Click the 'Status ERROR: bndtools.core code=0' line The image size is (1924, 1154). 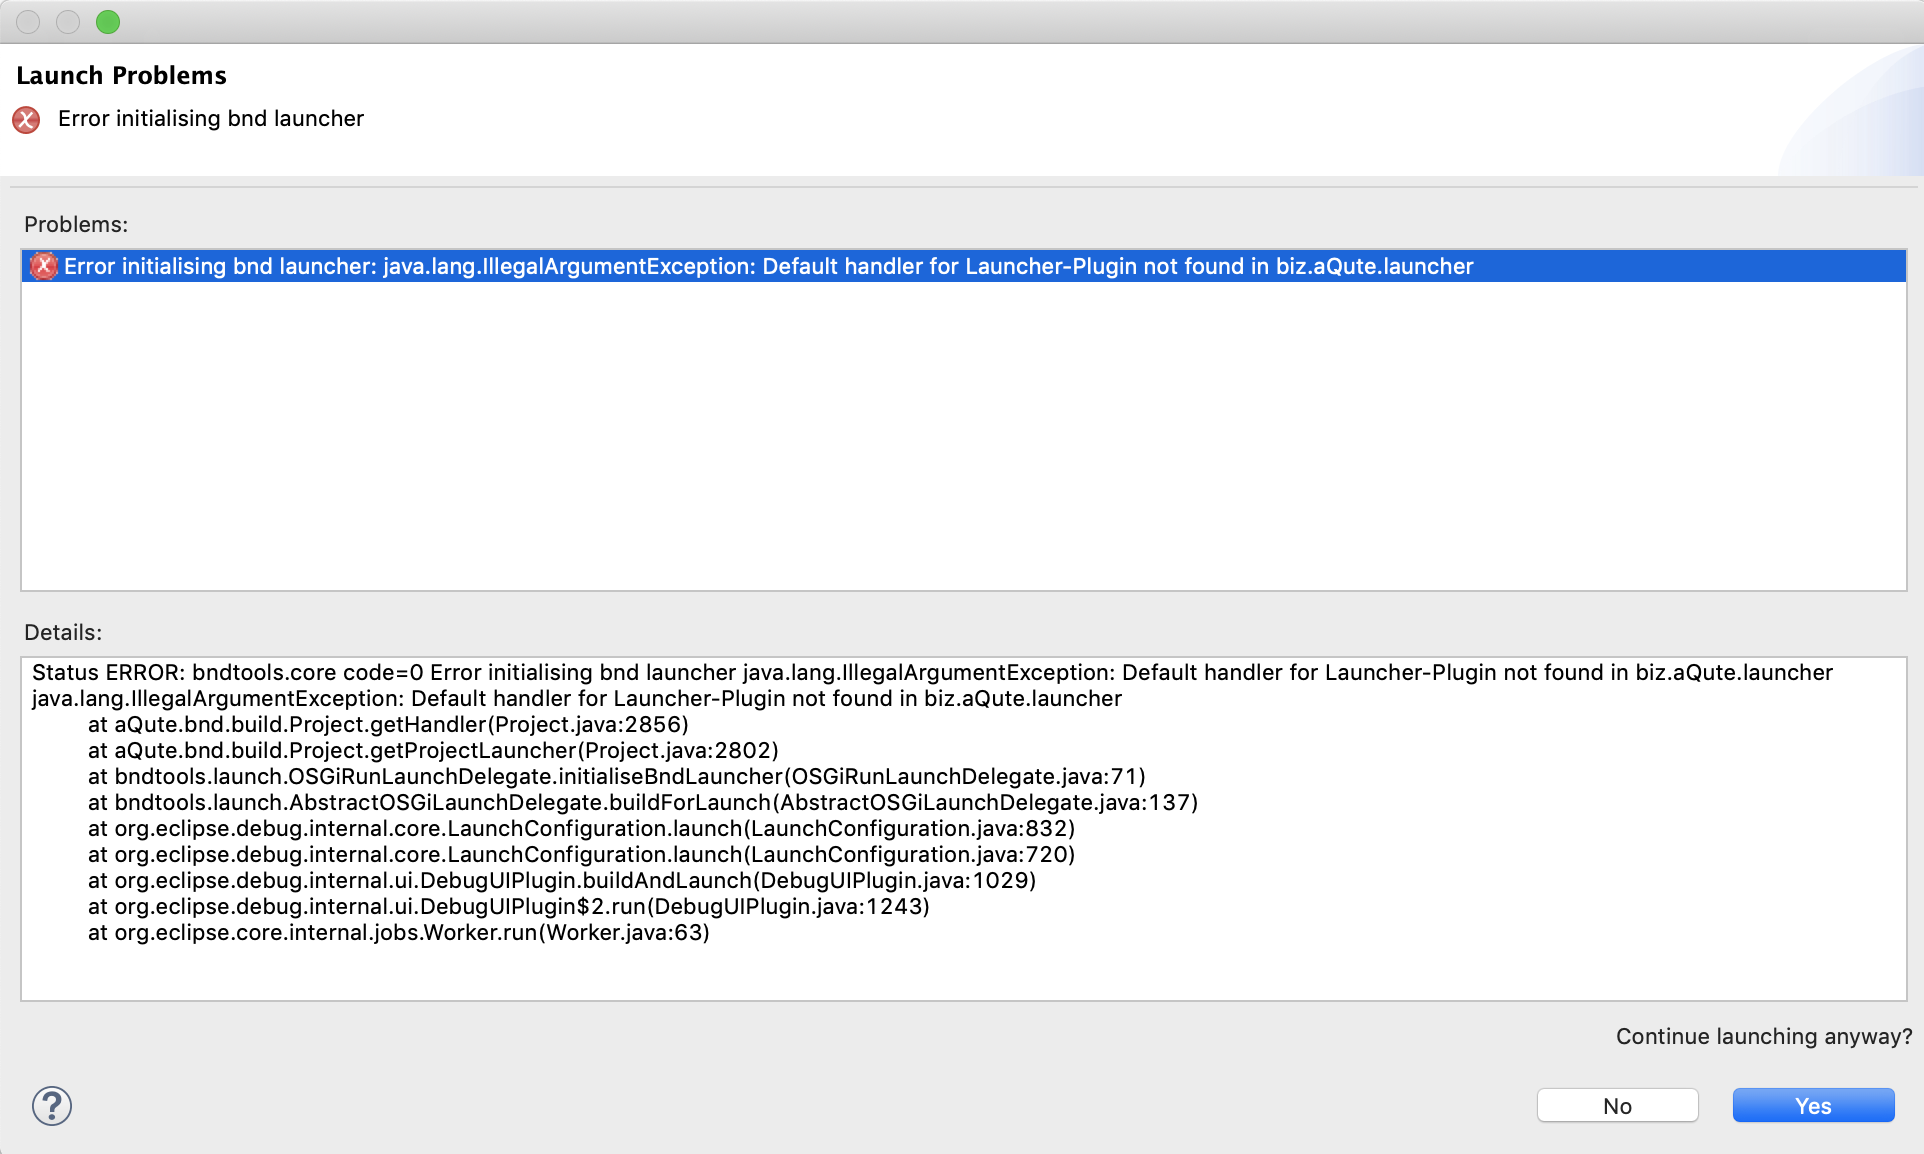pos(932,672)
